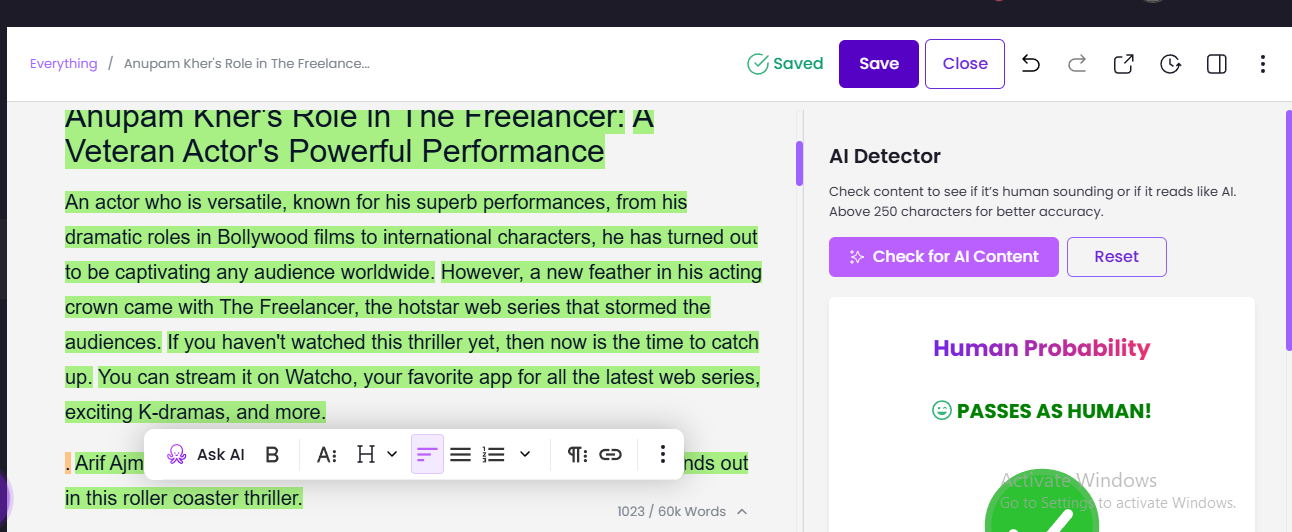Click the 'in this roller coaster thriller.' line
The height and width of the screenshot is (532, 1292).
[184, 498]
